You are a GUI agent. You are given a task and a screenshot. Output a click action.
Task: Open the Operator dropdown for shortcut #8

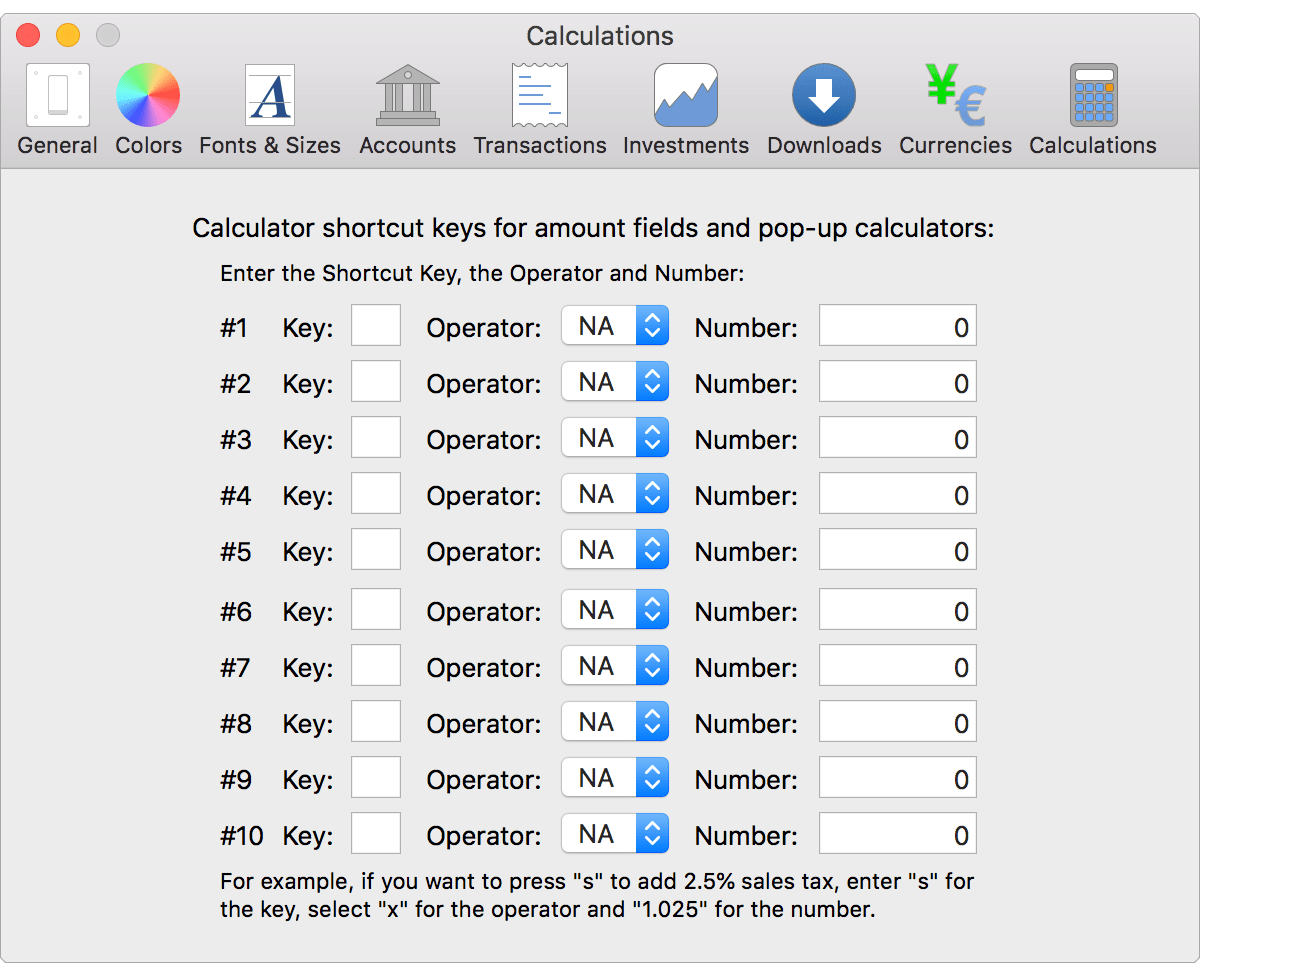[x=615, y=721]
